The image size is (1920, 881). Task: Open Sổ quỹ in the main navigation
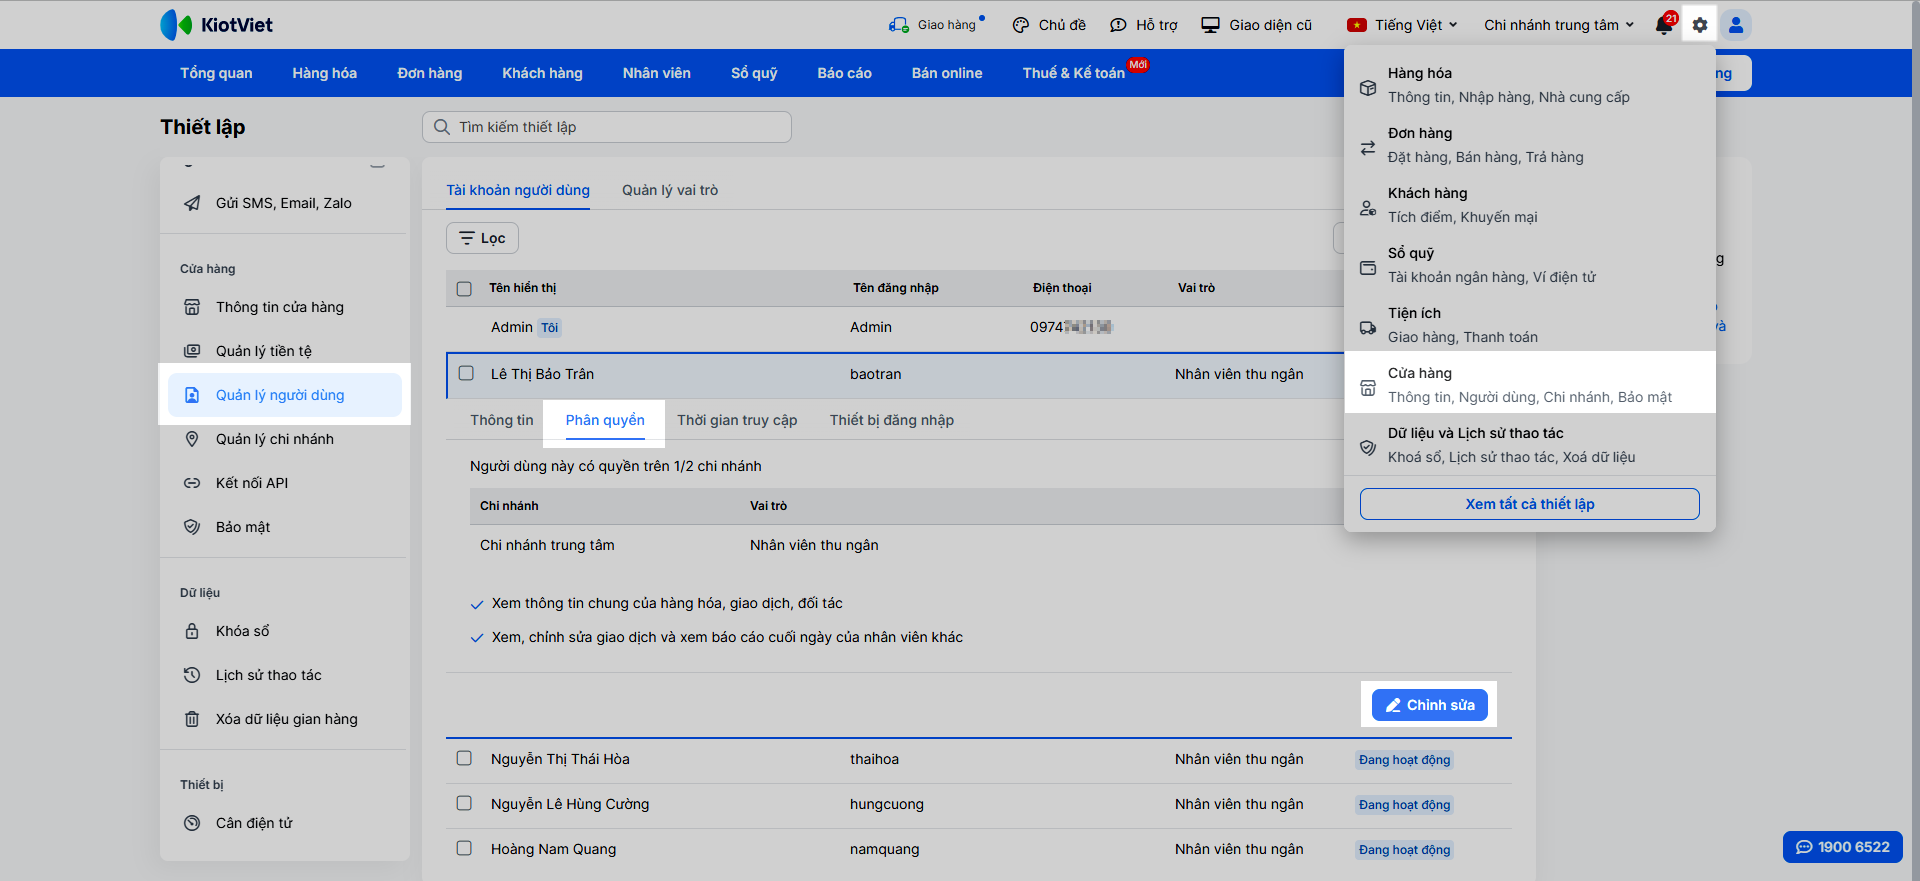[x=754, y=73]
